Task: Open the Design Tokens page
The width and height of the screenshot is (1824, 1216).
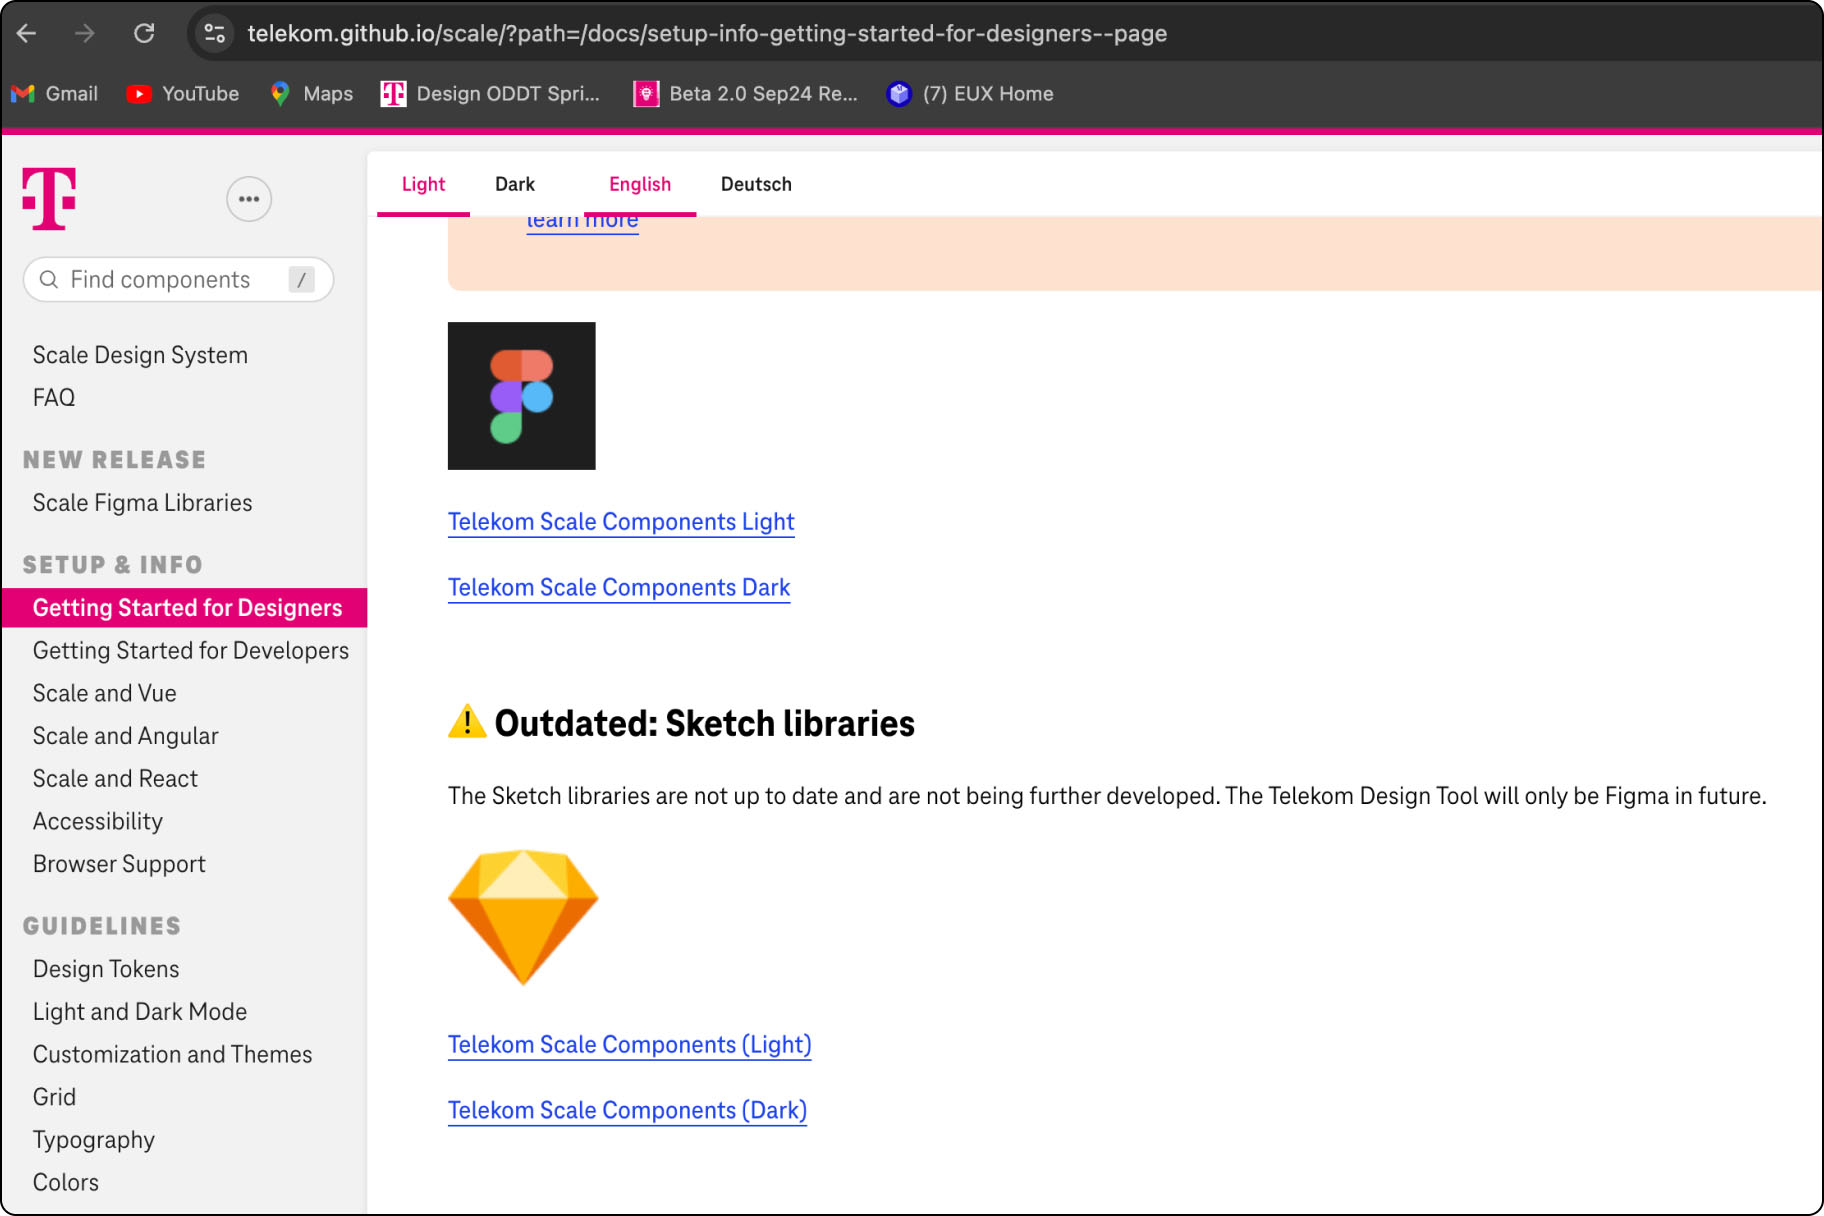Action: pyautogui.click(x=106, y=970)
